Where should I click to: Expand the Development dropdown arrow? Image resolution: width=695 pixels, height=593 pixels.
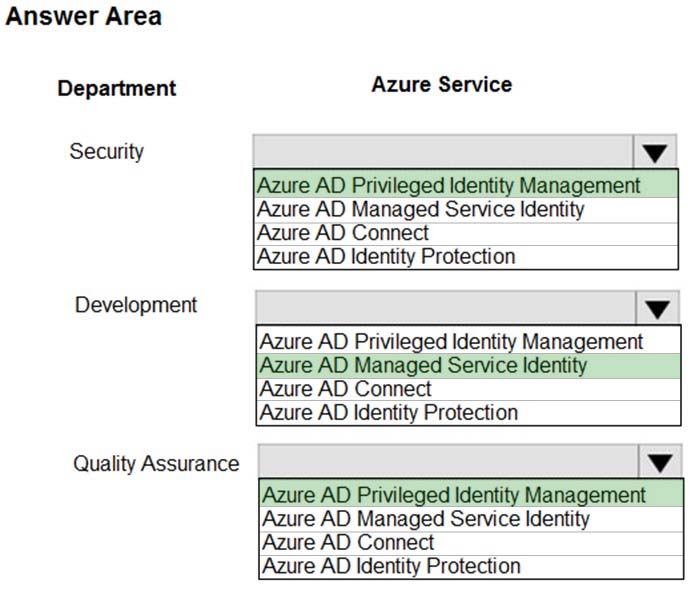(x=657, y=308)
